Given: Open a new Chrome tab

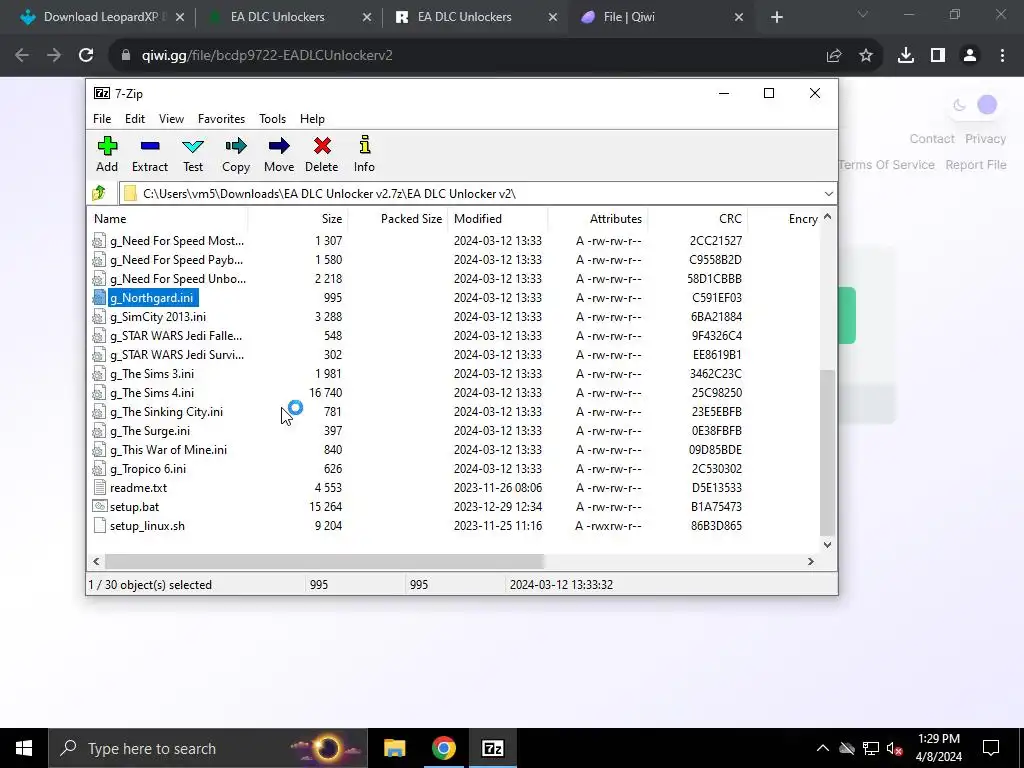Looking at the screenshot, I should pos(776,17).
